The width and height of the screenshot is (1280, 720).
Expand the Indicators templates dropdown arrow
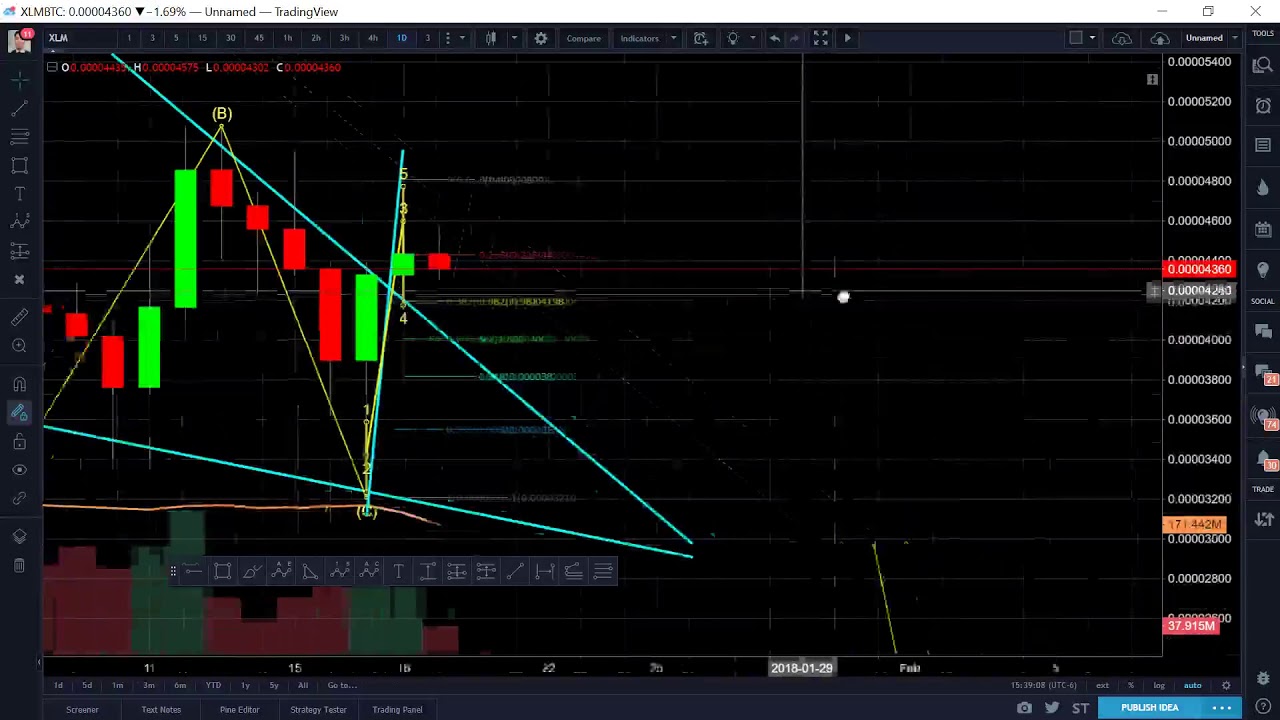click(674, 38)
